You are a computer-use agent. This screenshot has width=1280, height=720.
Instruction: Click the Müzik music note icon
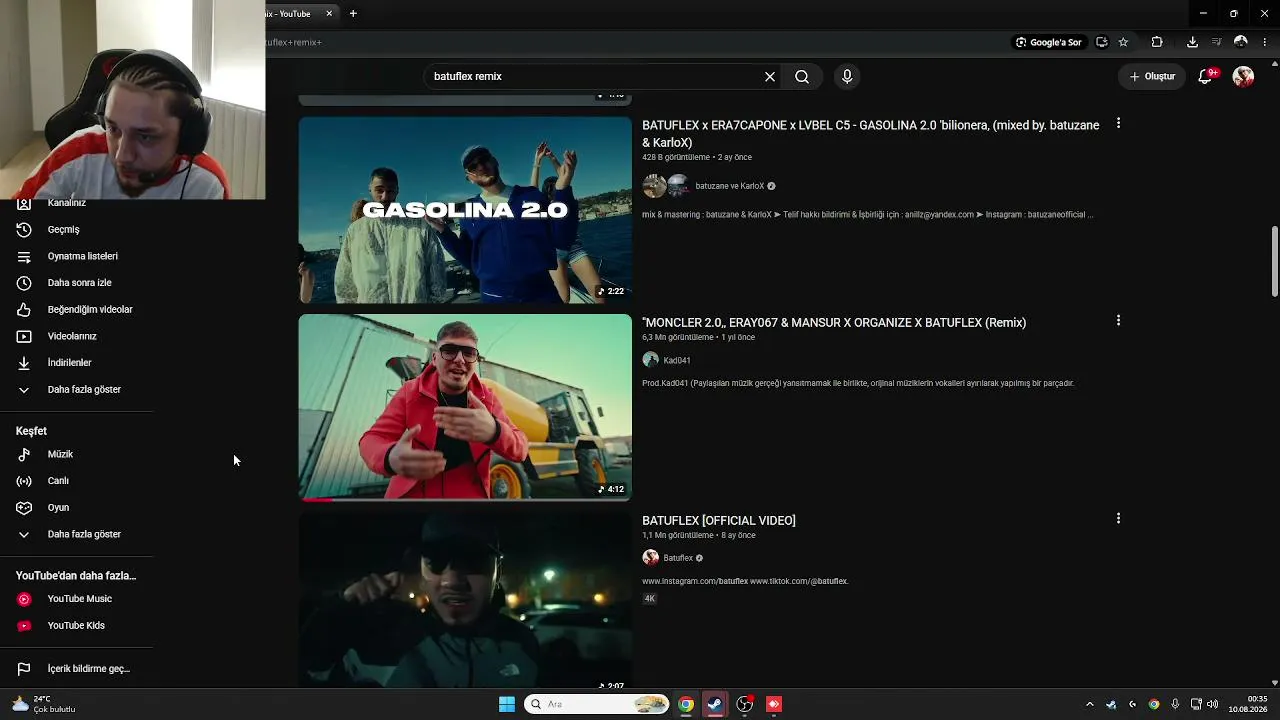click(x=24, y=454)
